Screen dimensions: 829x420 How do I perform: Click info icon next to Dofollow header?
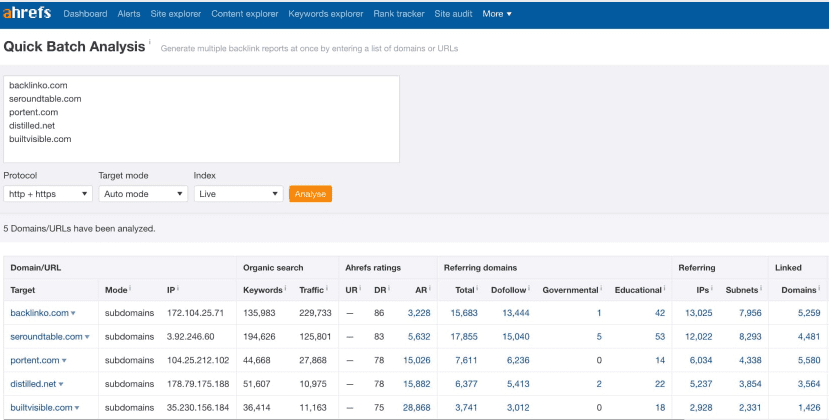pyautogui.click(x=529, y=288)
